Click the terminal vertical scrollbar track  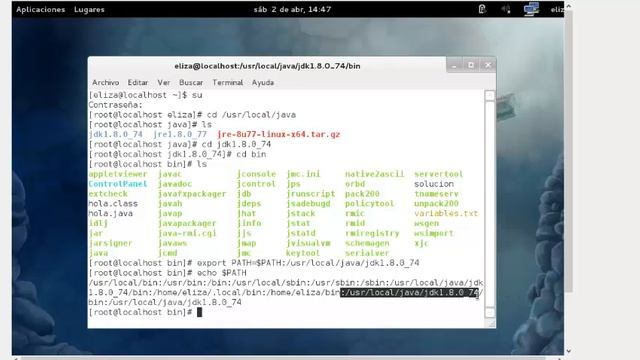(x=490, y=204)
